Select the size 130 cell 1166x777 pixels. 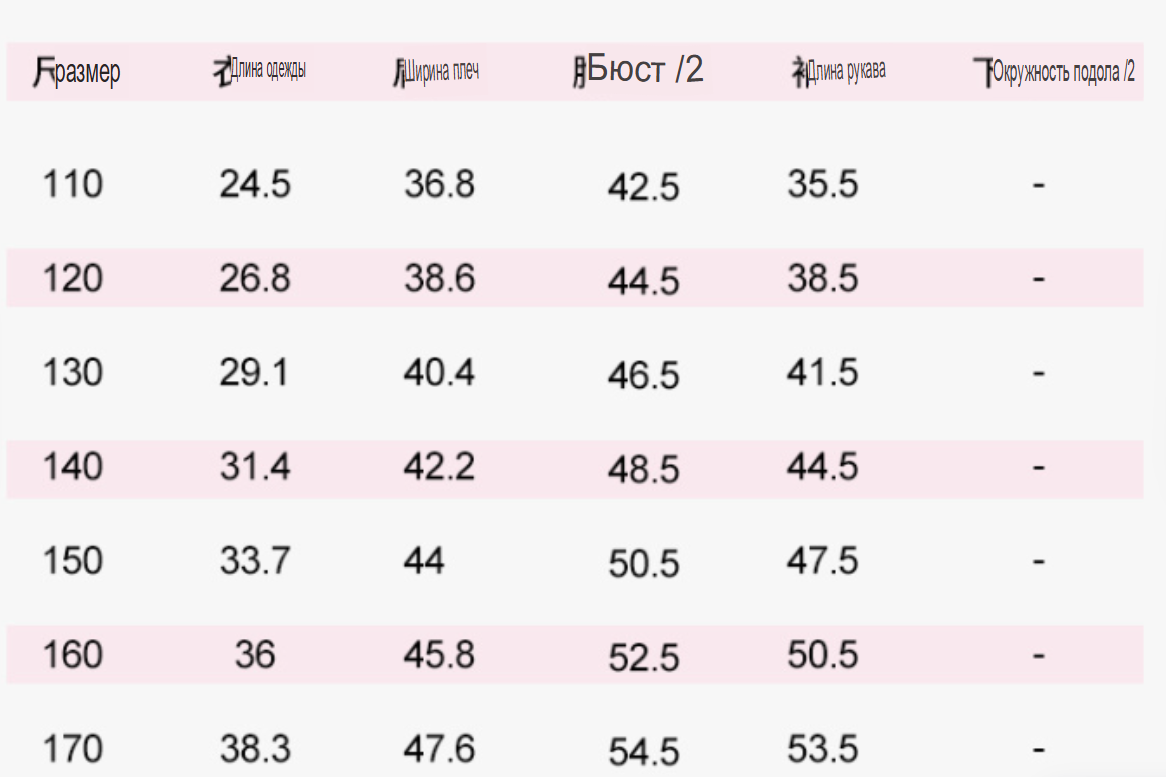(73, 372)
